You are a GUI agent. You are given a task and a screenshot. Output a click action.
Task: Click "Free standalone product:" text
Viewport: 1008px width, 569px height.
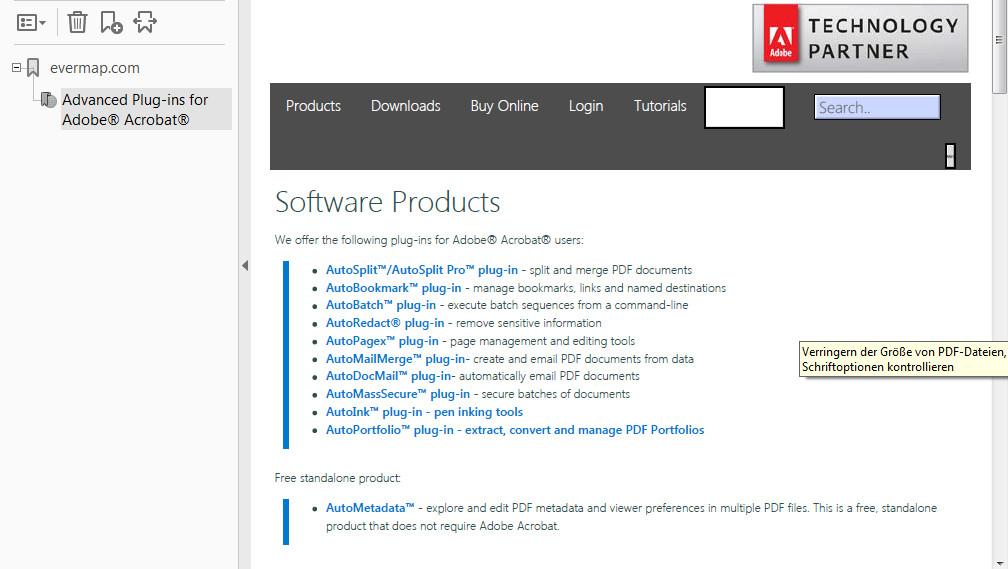coord(338,478)
